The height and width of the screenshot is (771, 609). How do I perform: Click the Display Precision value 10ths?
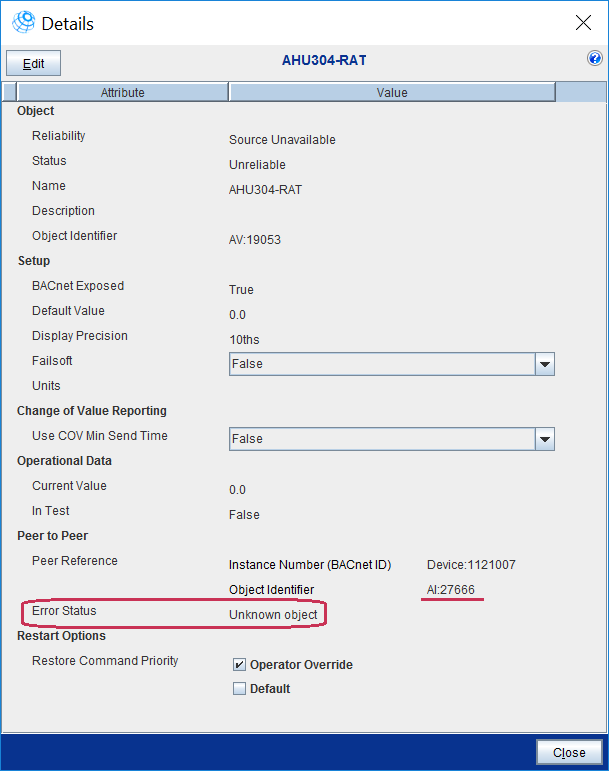[x=244, y=340]
